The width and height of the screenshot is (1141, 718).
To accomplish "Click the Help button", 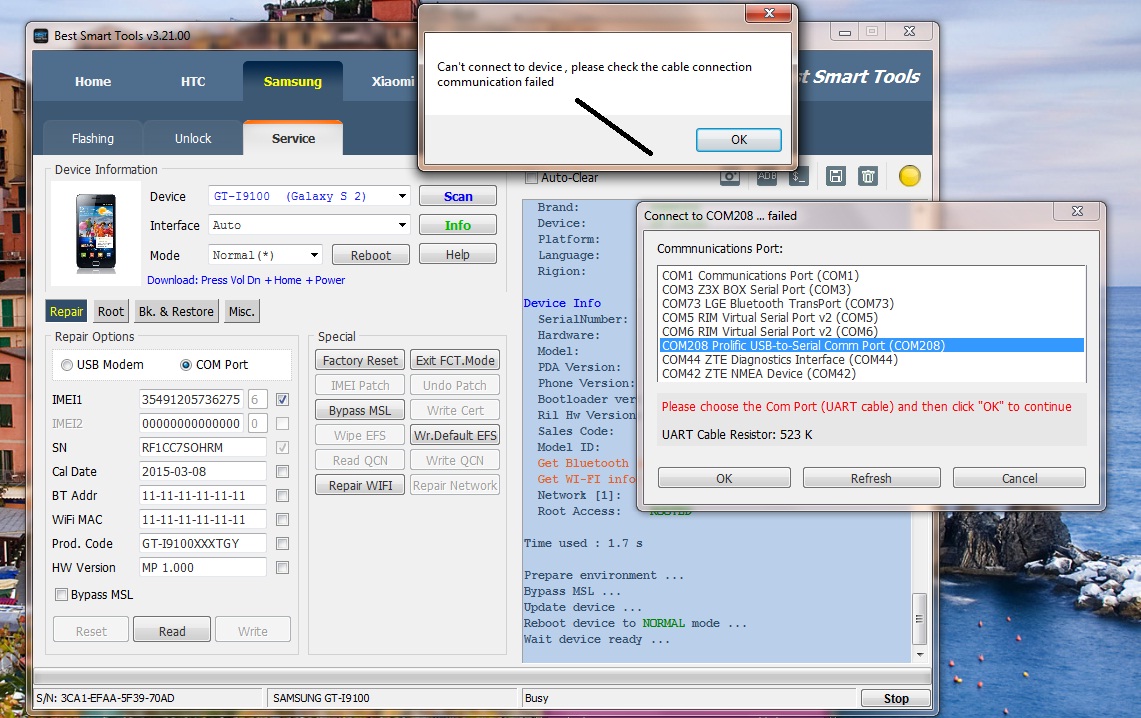I will [x=458, y=255].
